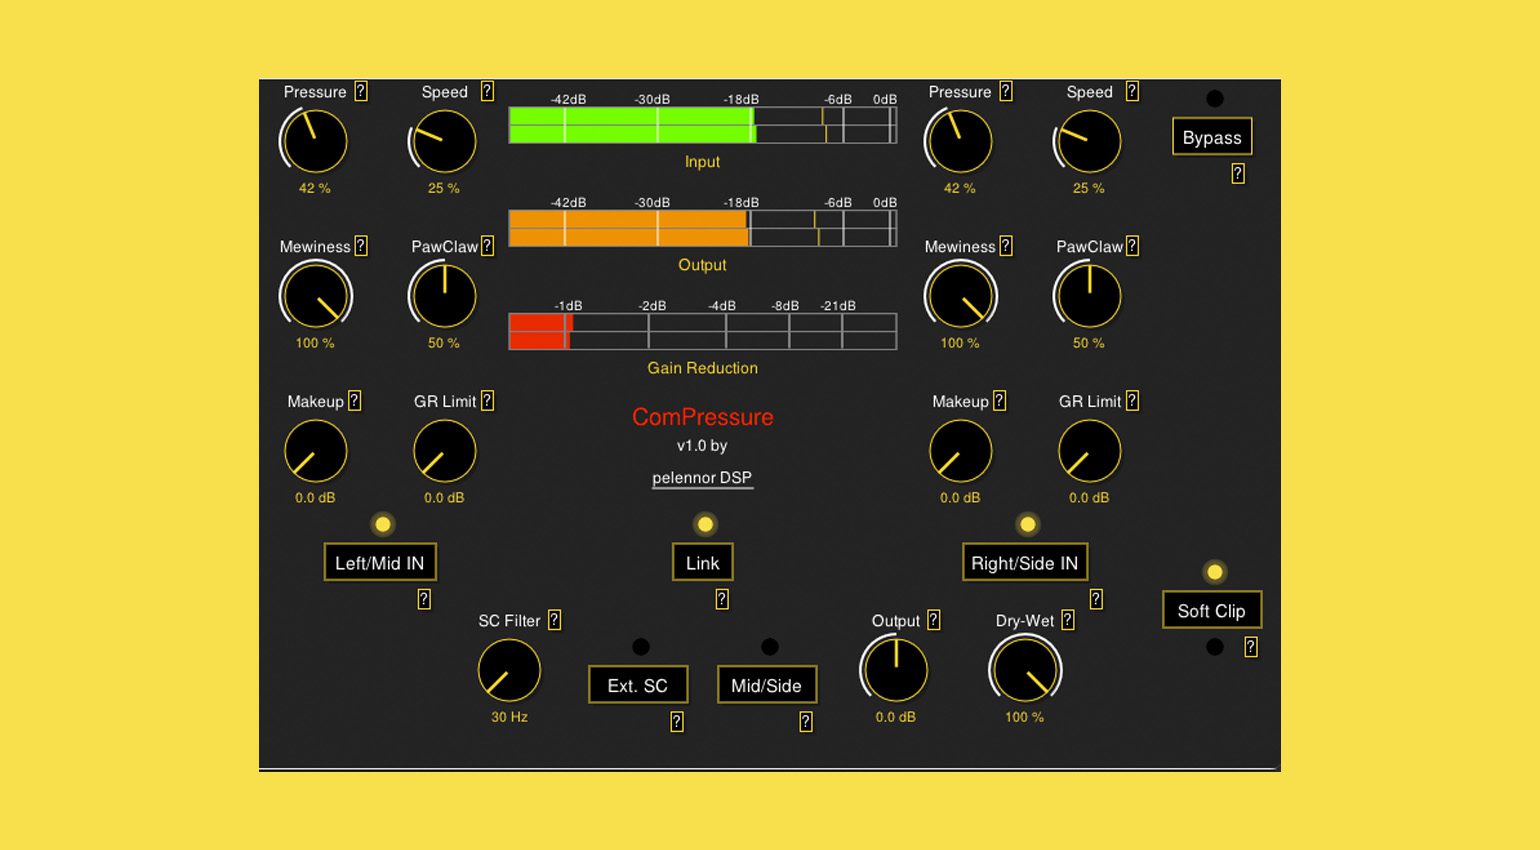The height and width of the screenshot is (850, 1540).
Task: Click help icon beside the Output knob label
Action: 934,620
